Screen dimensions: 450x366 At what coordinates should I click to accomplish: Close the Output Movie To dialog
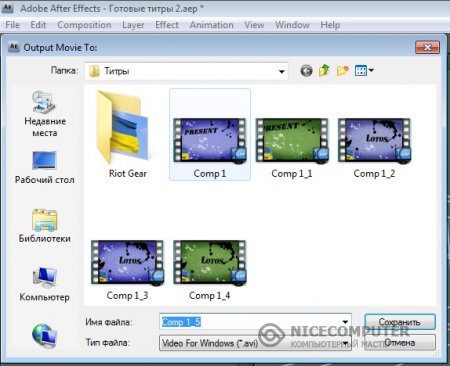coord(427,47)
